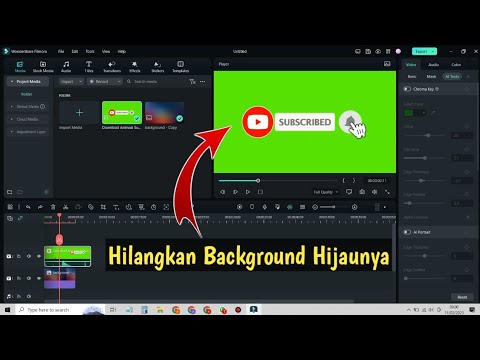480x360 pixels.
Task: Click the play button in player
Action: (248, 192)
